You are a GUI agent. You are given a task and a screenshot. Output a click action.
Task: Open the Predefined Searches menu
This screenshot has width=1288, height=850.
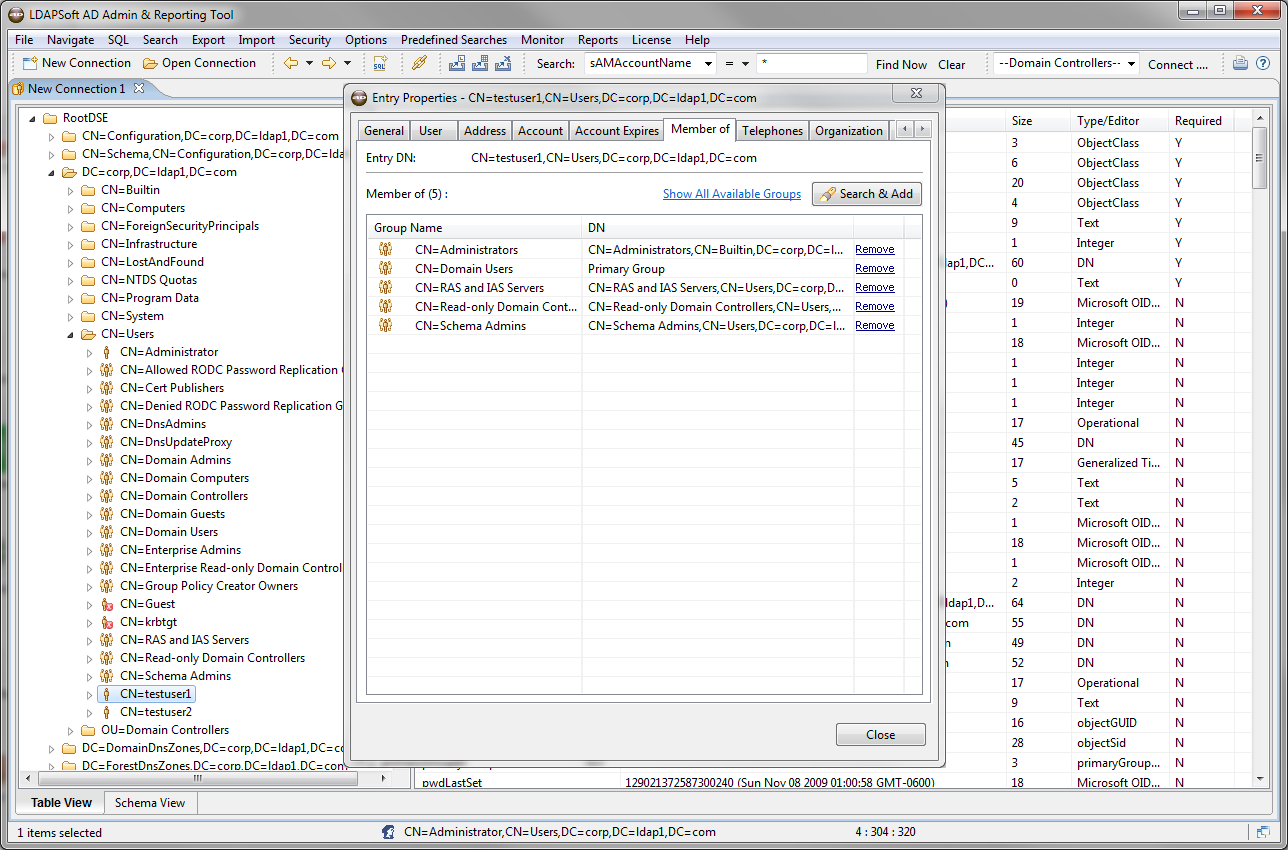pos(454,40)
